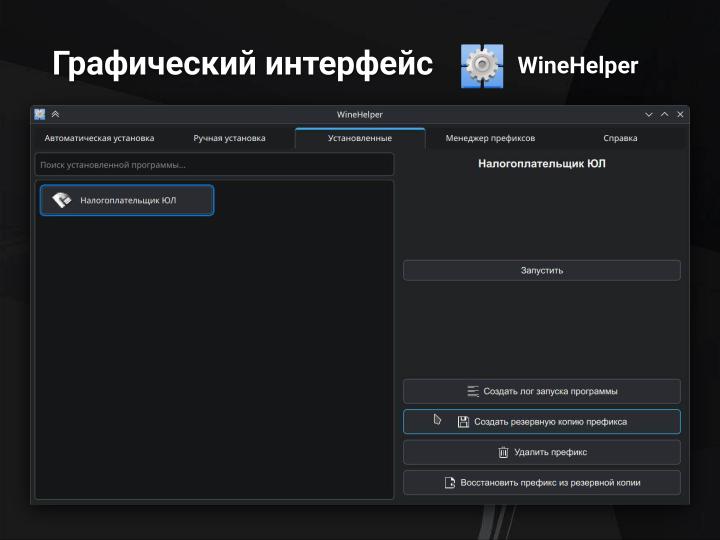Open the Автоматическая установка tab
Screen dimensions: 720x540
[x=99, y=138]
